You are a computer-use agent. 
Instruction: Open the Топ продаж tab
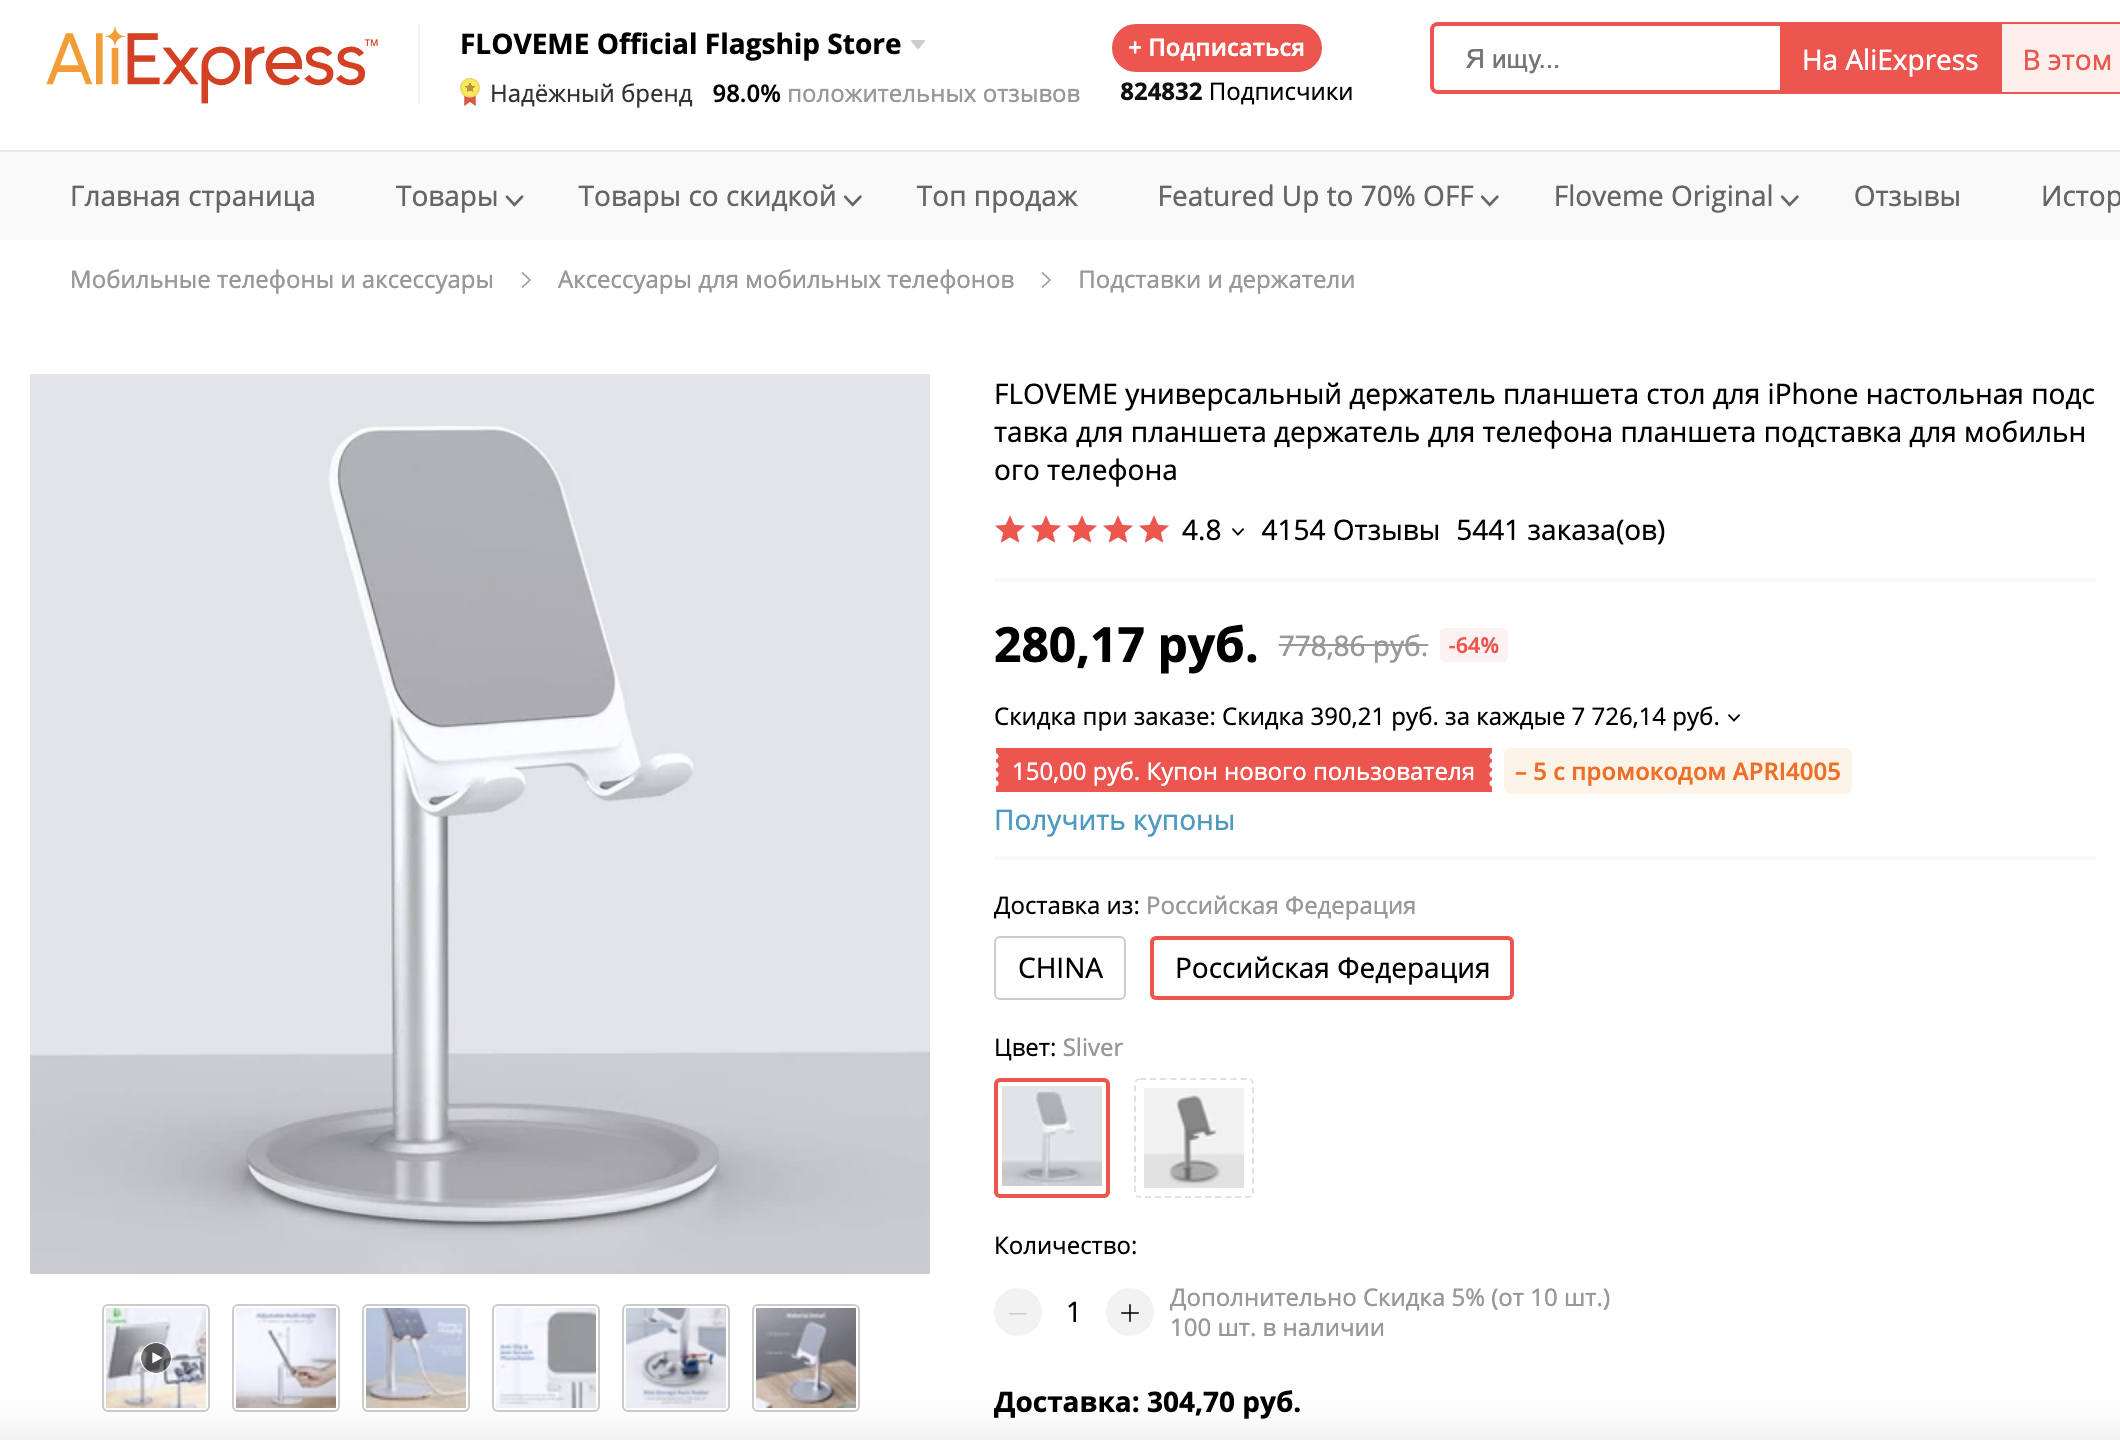point(996,197)
